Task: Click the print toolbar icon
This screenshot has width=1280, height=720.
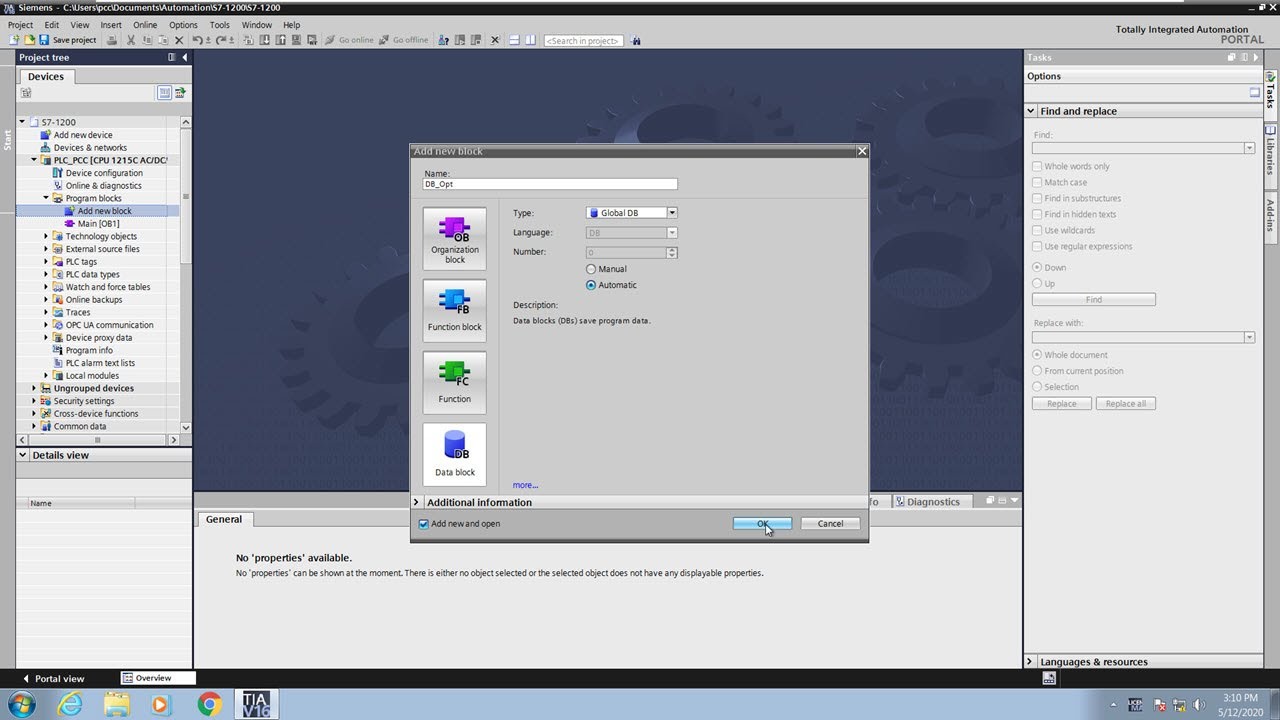Action: coord(112,40)
